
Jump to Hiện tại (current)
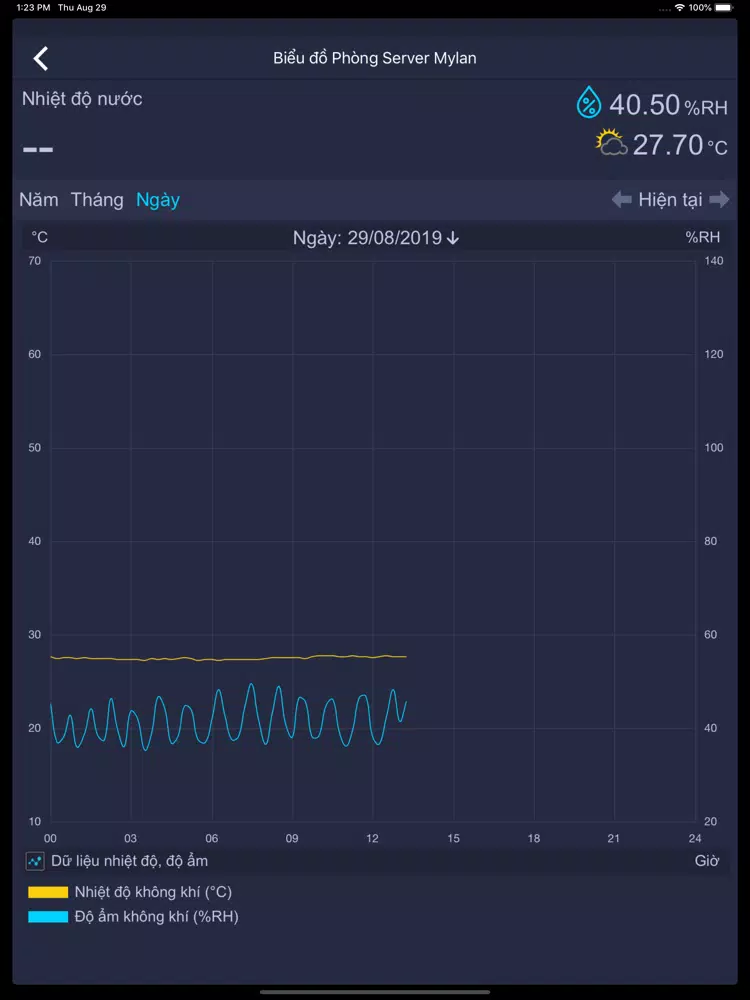coord(670,200)
